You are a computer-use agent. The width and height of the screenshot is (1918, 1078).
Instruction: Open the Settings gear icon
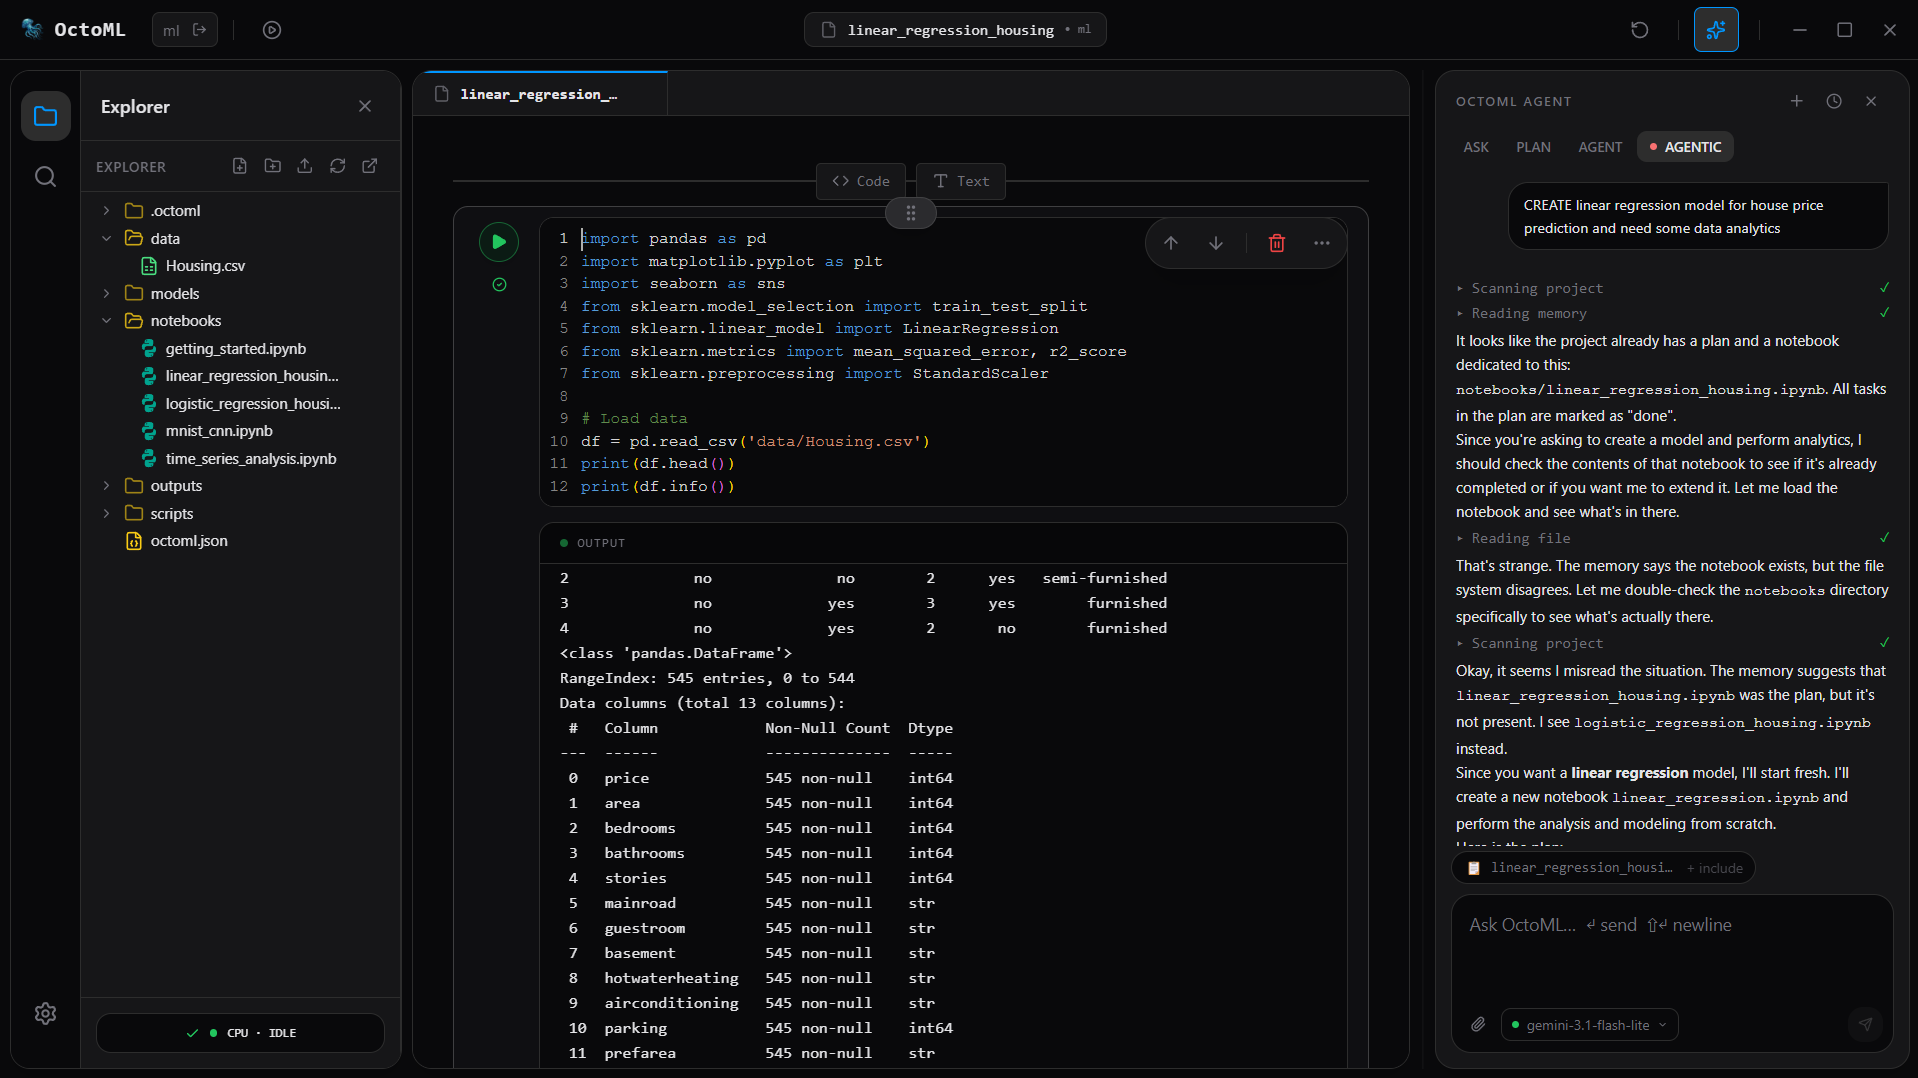pos(45,1013)
